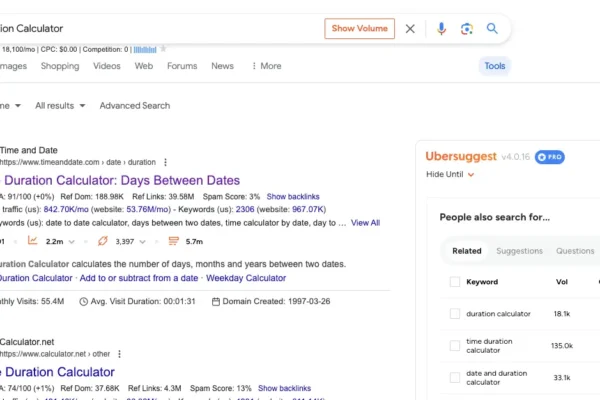This screenshot has width=600, height=400.
Task: Open the Weekday Calculator sitelink
Action: [x=246, y=278]
